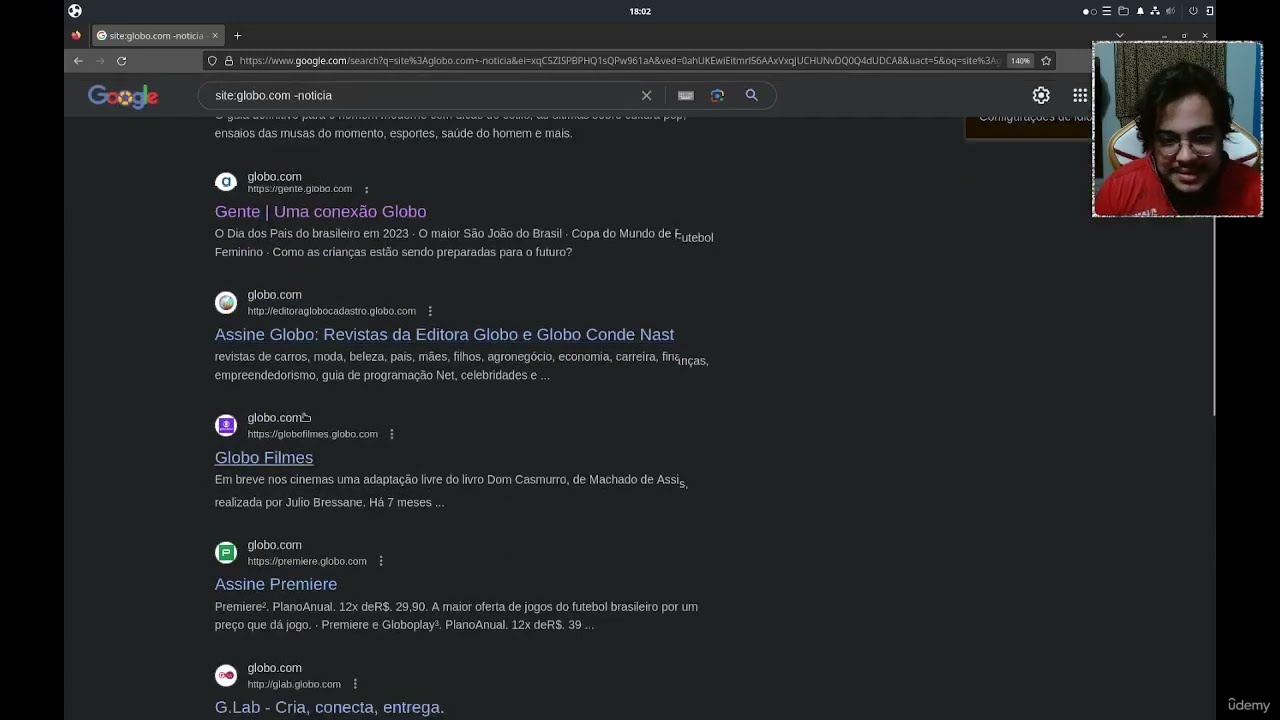Viewport: 1280px width, 720px height.
Task: Clear the Google search box text
Action: (646, 95)
